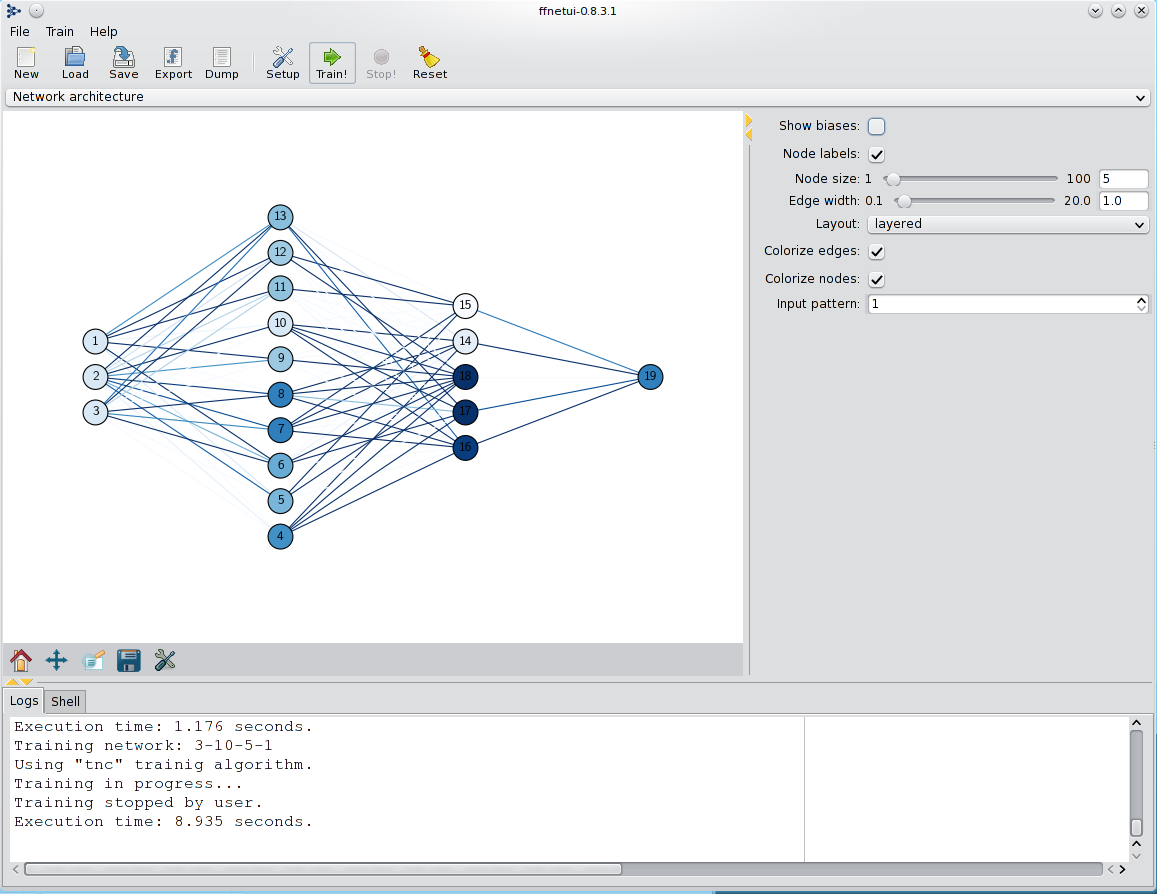1157x894 pixels.
Task: Click network node 3
Action: pyautogui.click(x=95, y=412)
